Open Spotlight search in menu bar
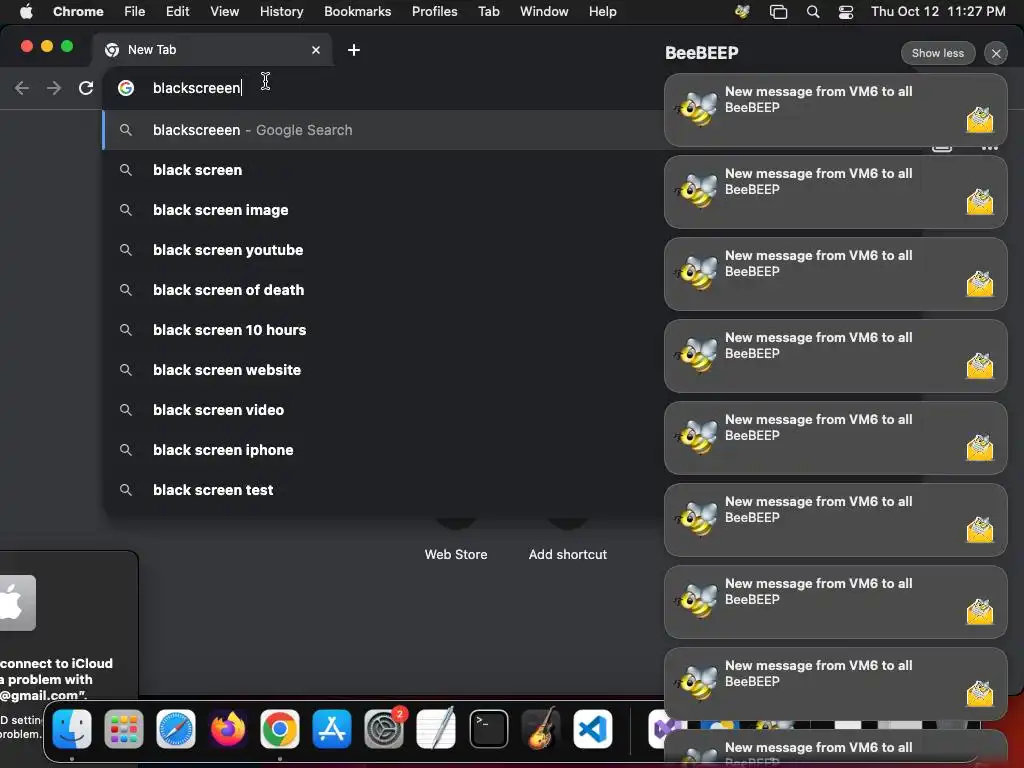This screenshot has width=1024, height=768. pos(812,11)
